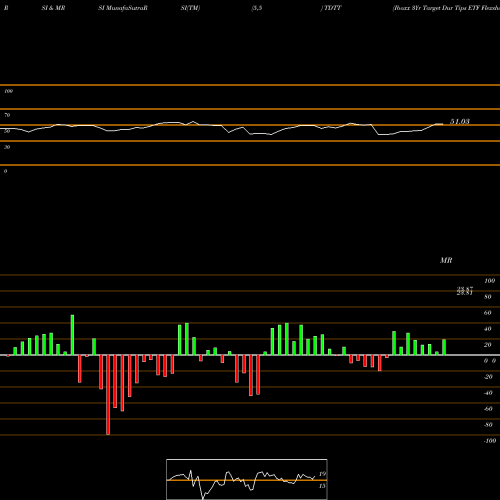The width and height of the screenshot is (500, 500).
Task: Click the MR axis label -40
Action: (488, 393)
